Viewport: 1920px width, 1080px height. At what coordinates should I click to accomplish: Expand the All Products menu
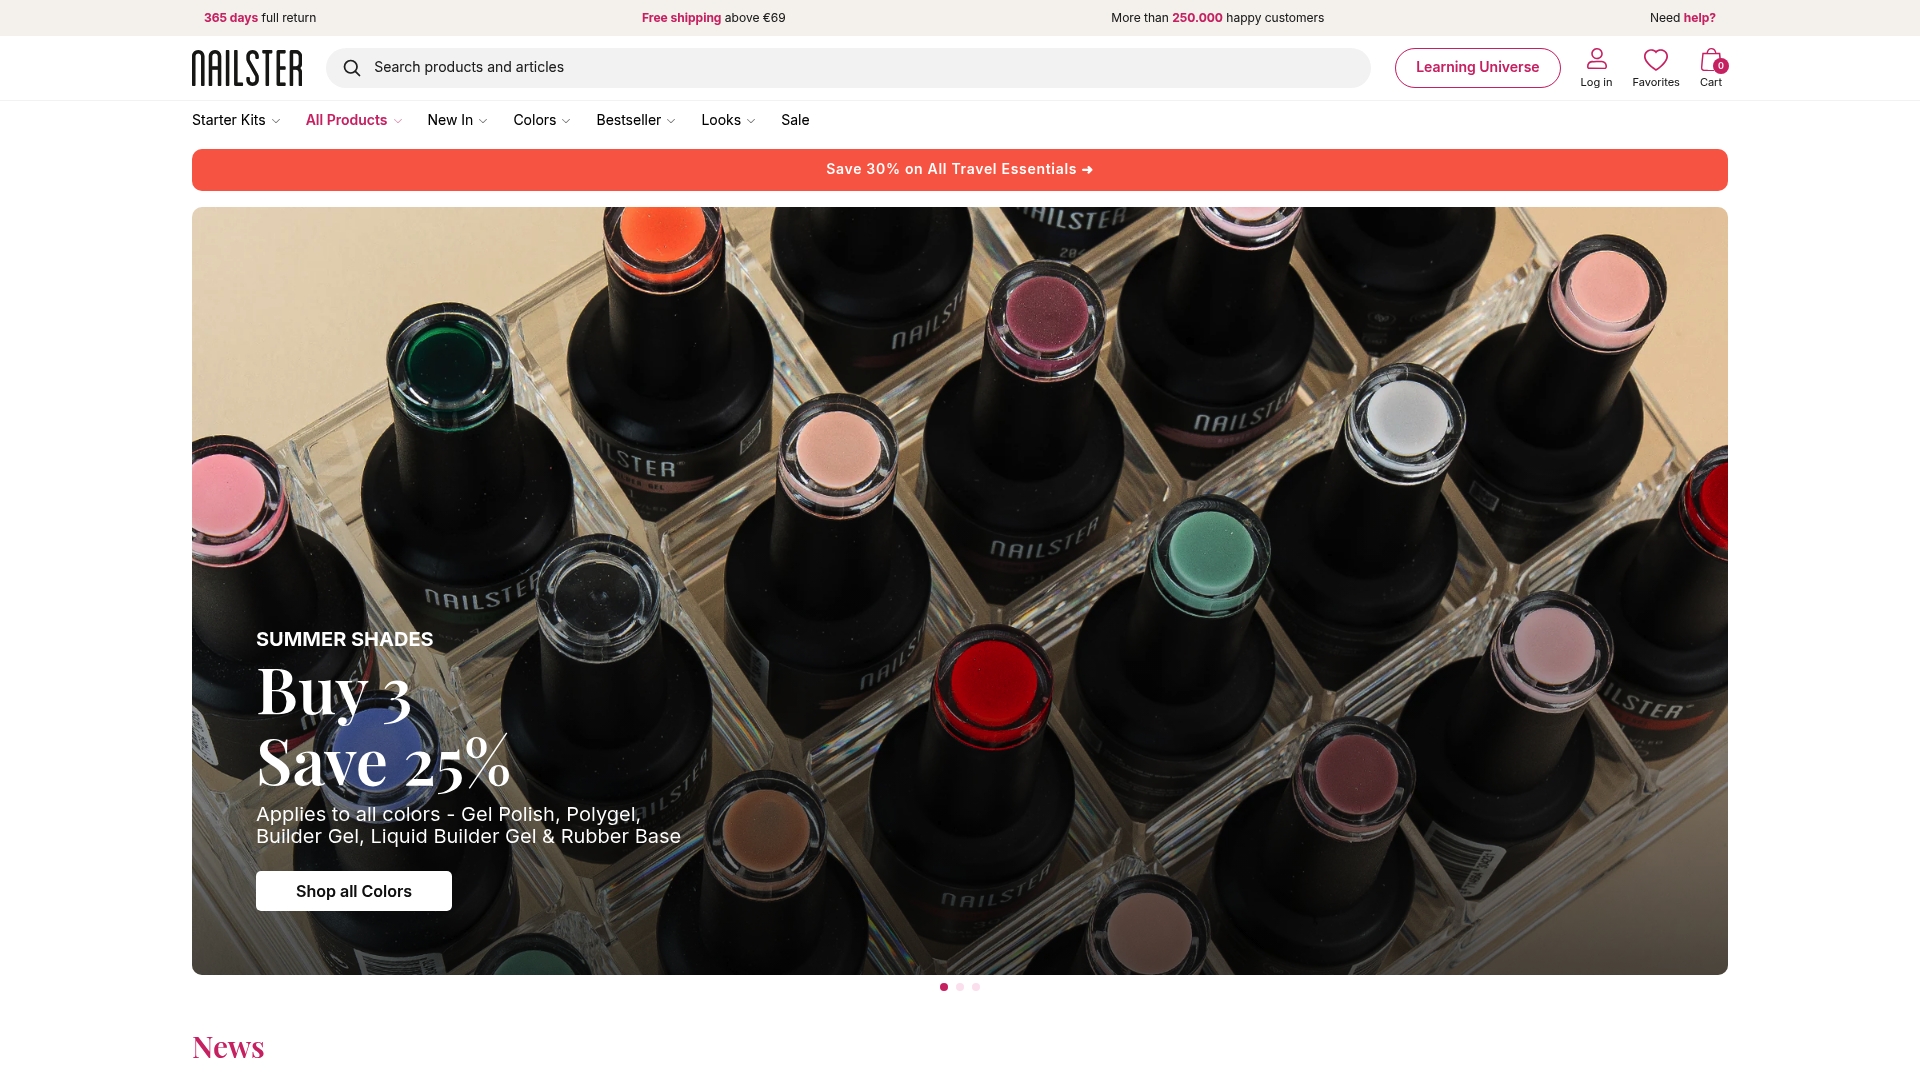click(354, 120)
